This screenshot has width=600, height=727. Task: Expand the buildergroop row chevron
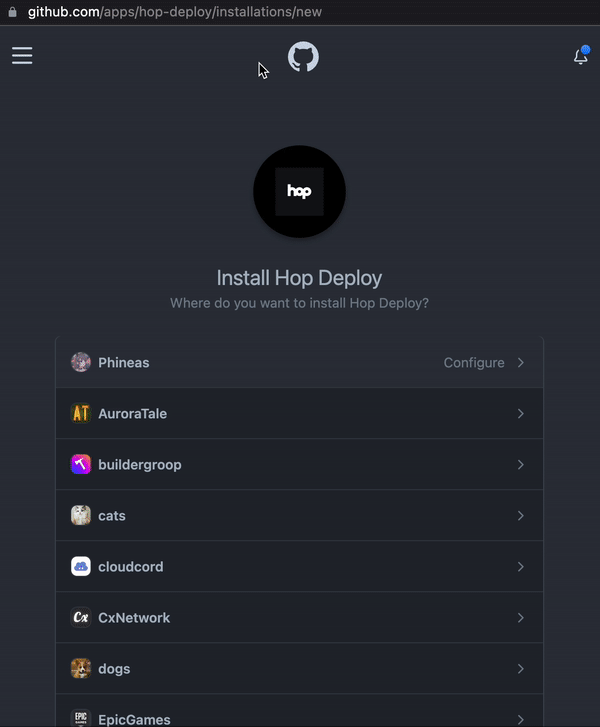coord(521,465)
